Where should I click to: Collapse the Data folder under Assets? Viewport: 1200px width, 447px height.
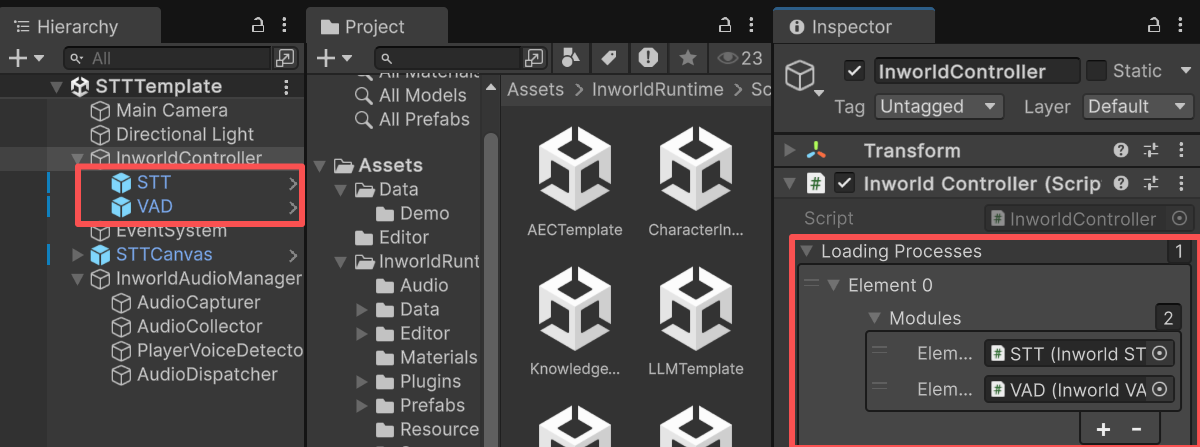pyautogui.click(x=341, y=189)
